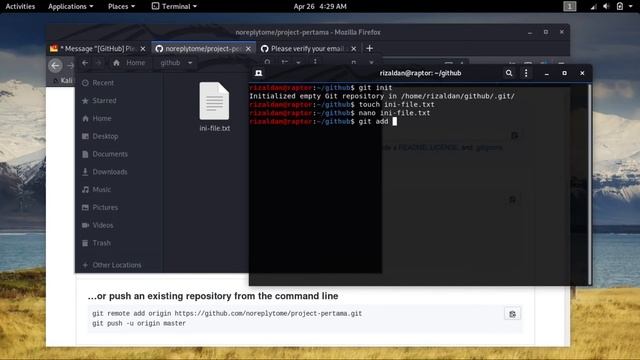Image resolution: width=640 pixels, height=360 pixels.
Task: Click 'Initialized empty Git repository' output line
Action: [382, 96]
